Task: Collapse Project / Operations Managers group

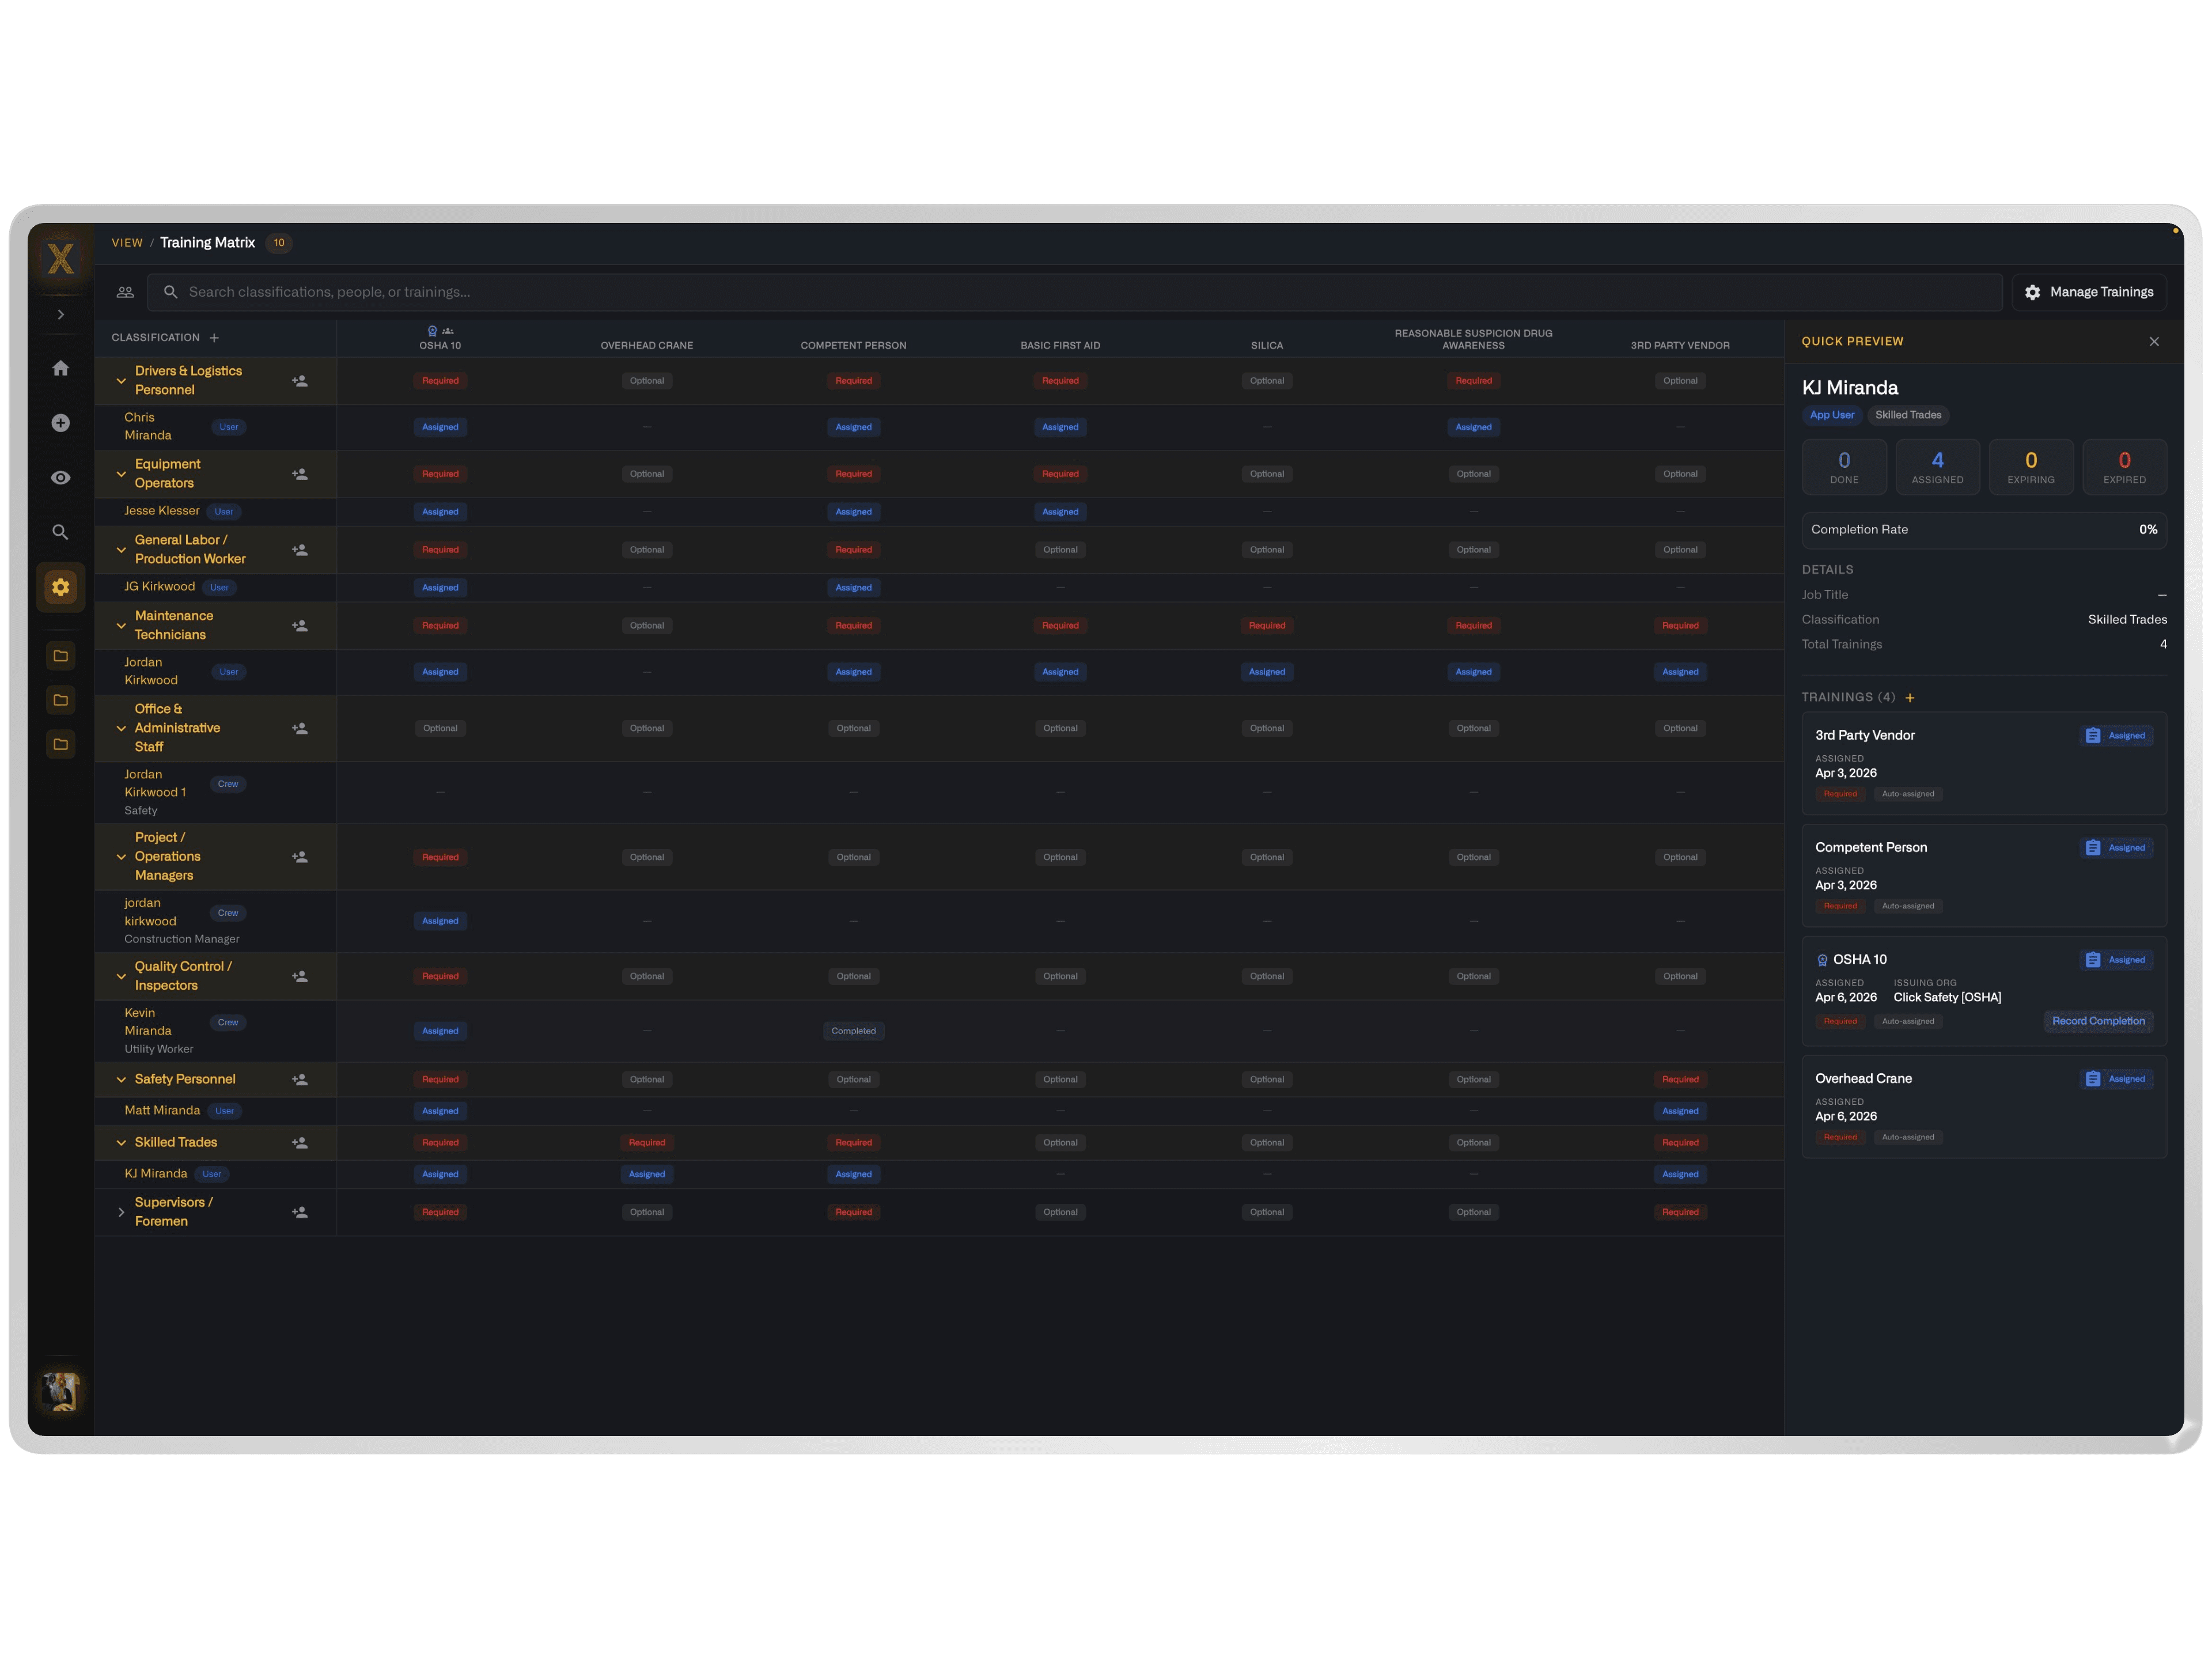Action: tap(121, 857)
